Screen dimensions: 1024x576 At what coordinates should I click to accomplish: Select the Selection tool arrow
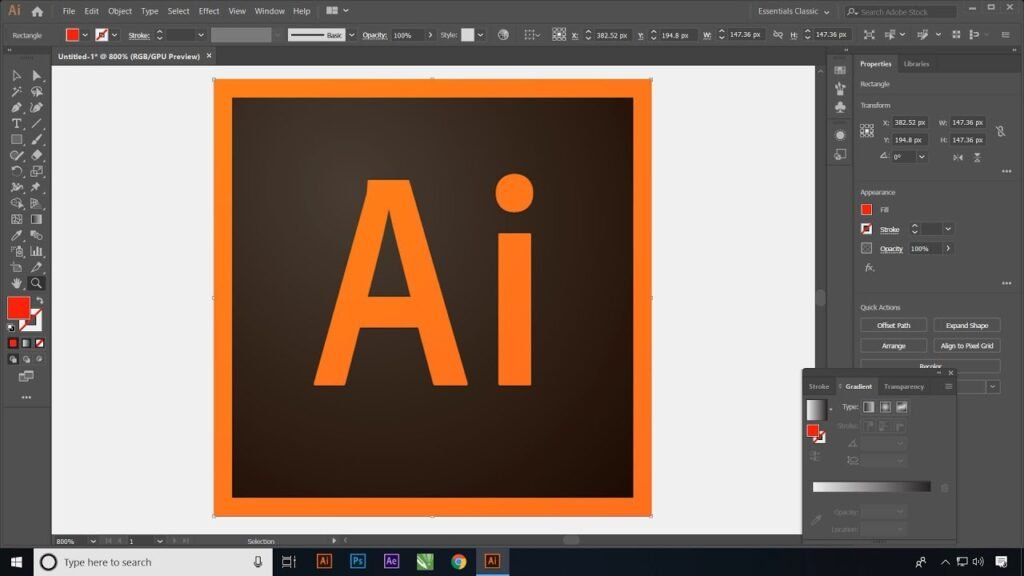click(x=16, y=76)
